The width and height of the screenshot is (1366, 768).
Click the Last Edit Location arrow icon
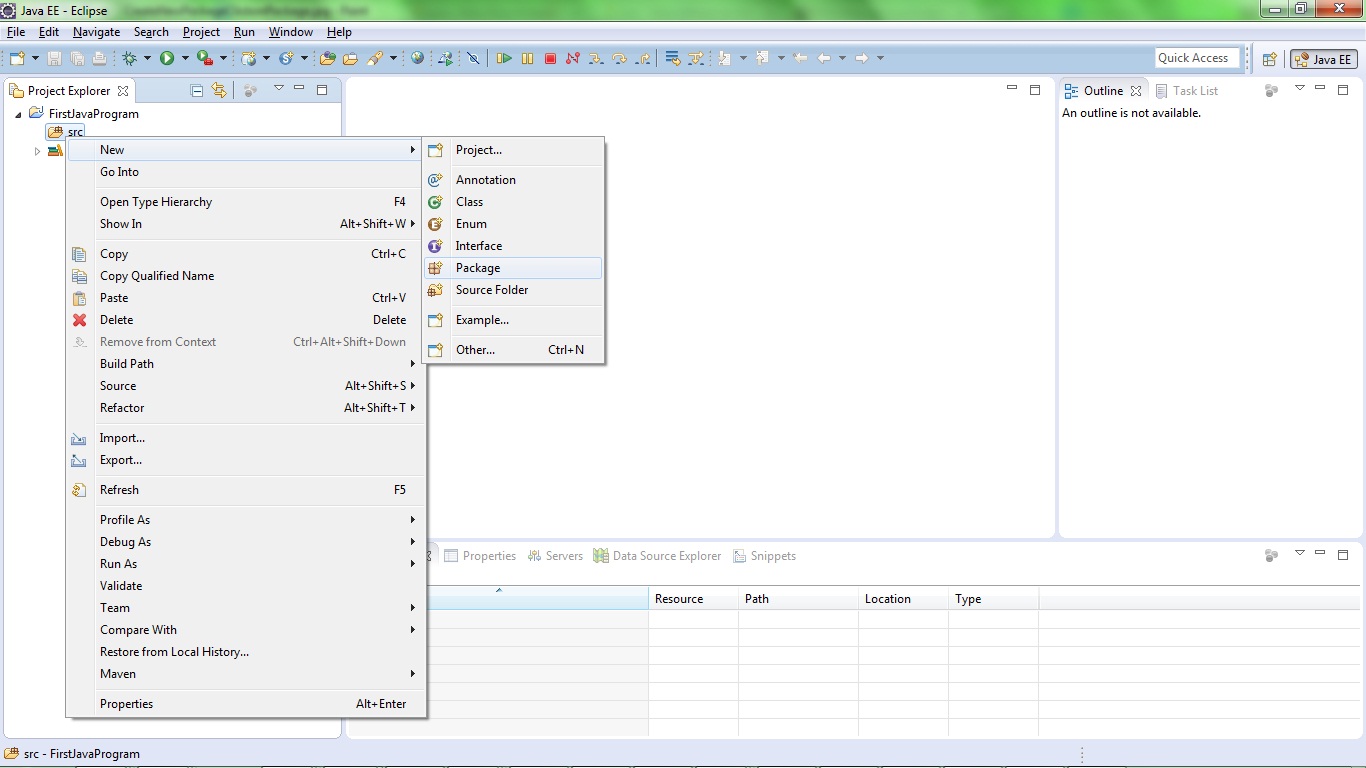800,59
